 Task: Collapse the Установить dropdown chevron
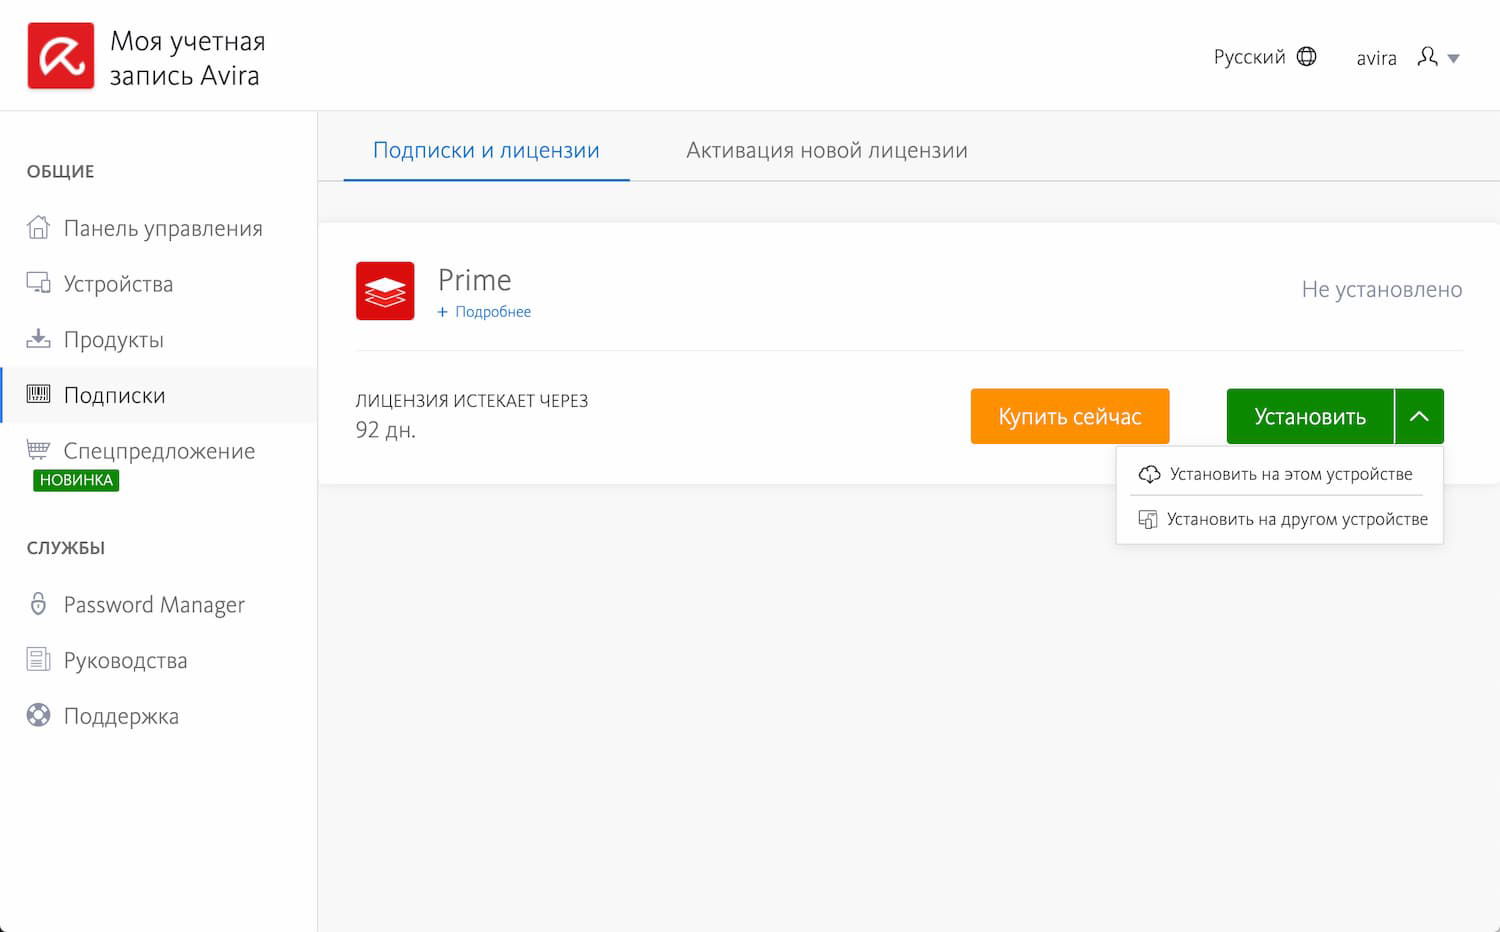click(x=1419, y=416)
